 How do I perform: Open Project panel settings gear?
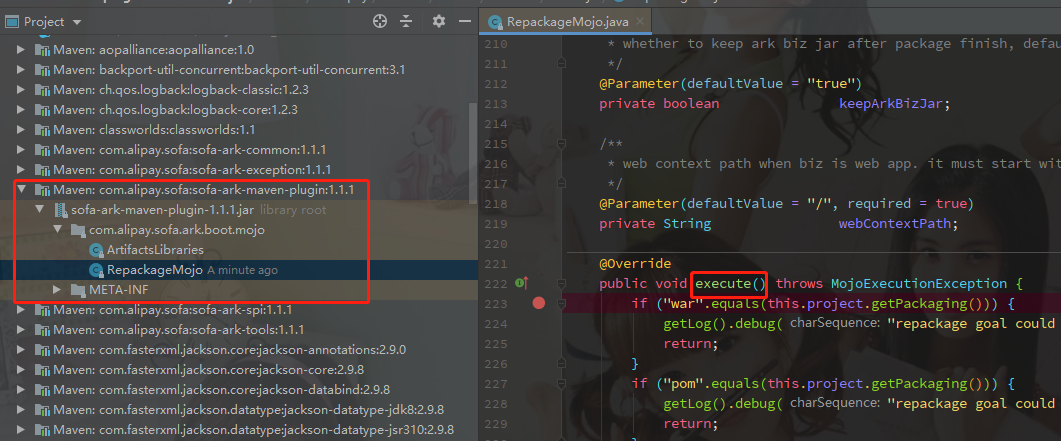(439, 22)
